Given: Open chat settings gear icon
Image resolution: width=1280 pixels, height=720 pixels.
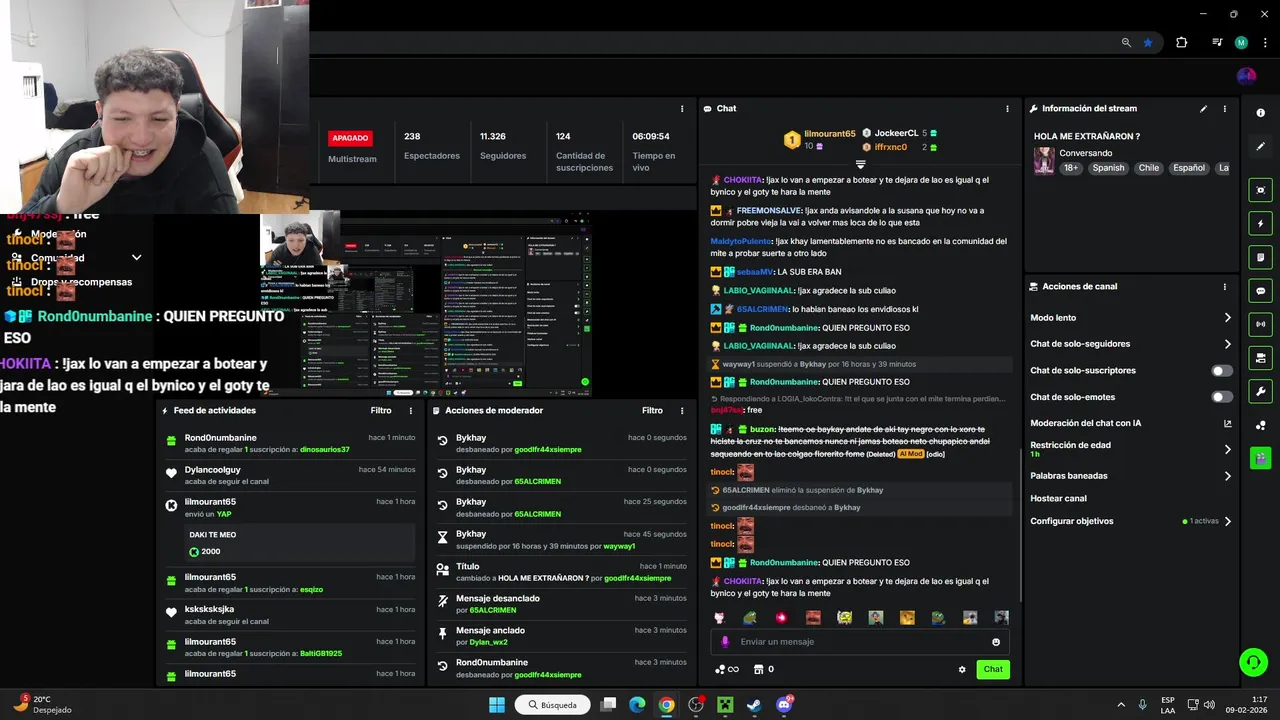Looking at the screenshot, I should [x=962, y=669].
